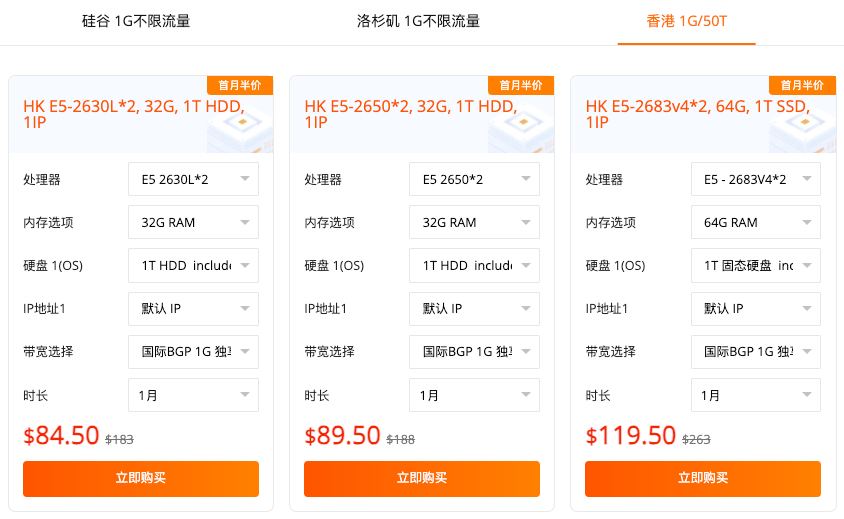The width and height of the screenshot is (844, 519).
Task: Click the $89.50 price text
Action: point(343,436)
